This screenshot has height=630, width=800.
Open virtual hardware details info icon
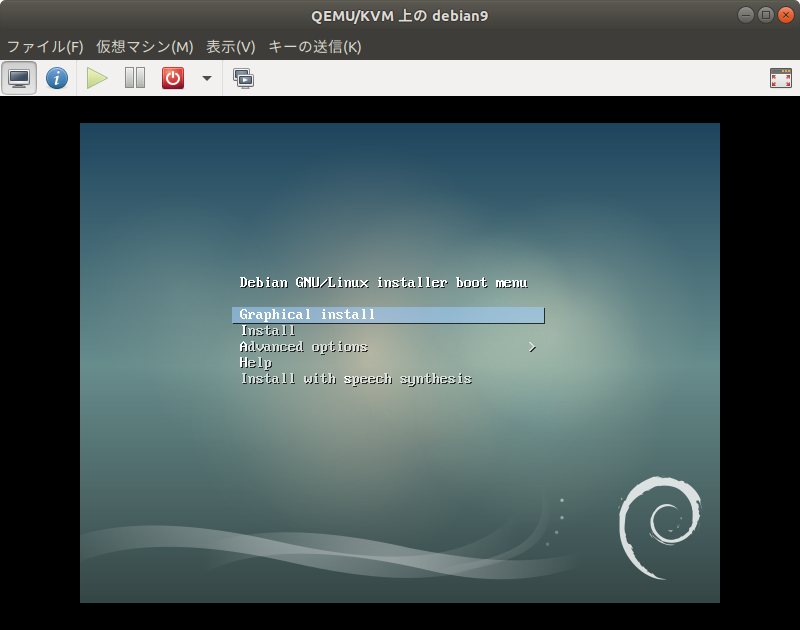coord(57,78)
